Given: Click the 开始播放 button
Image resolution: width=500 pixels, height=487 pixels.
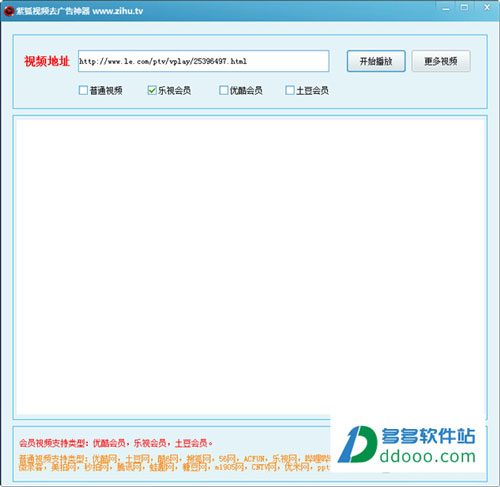Looking at the screenshot, I should [x=376, y=61].
